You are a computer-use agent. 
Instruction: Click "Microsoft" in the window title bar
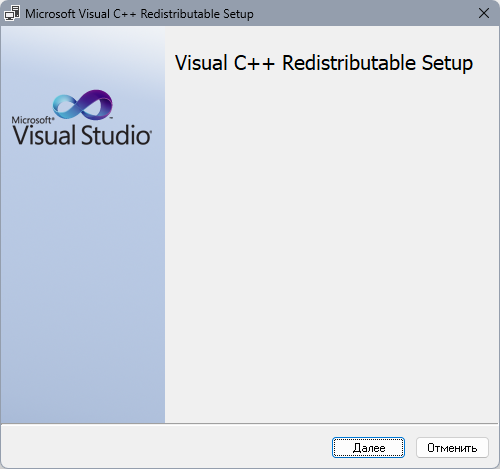click(x=50, y=14)
